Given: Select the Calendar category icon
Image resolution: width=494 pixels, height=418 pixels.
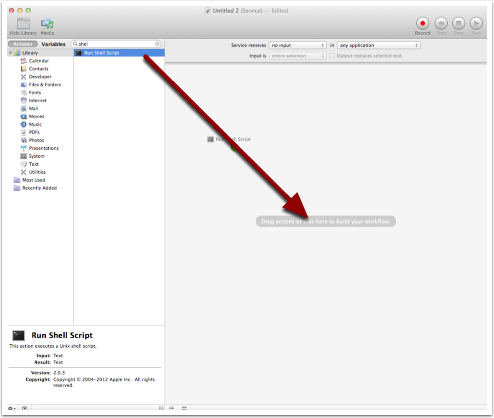Looking at the screenshot, I should (23, 61).
